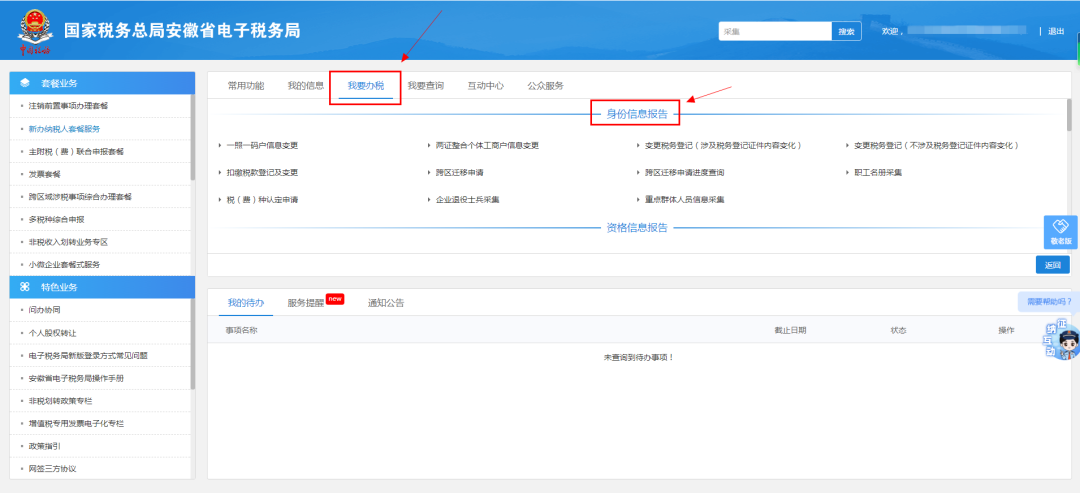The width and height of the screenshot is (1080, 493).
Task: Log out via 退出 link
Action: coord(1055,32)
